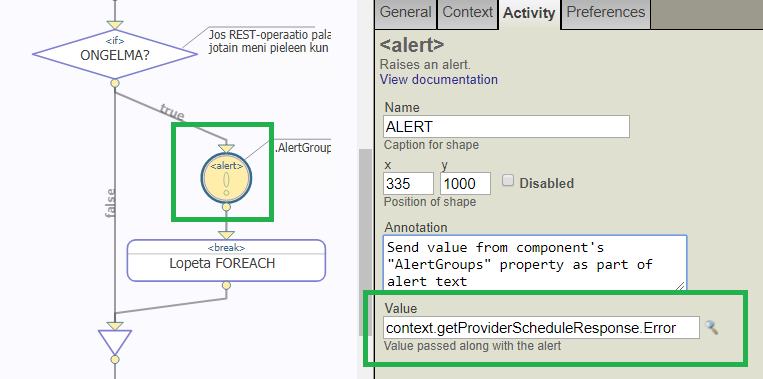Edit the Value field context.getProviderScheduleResponse.Error
The image size is (763, 379).
541,328
